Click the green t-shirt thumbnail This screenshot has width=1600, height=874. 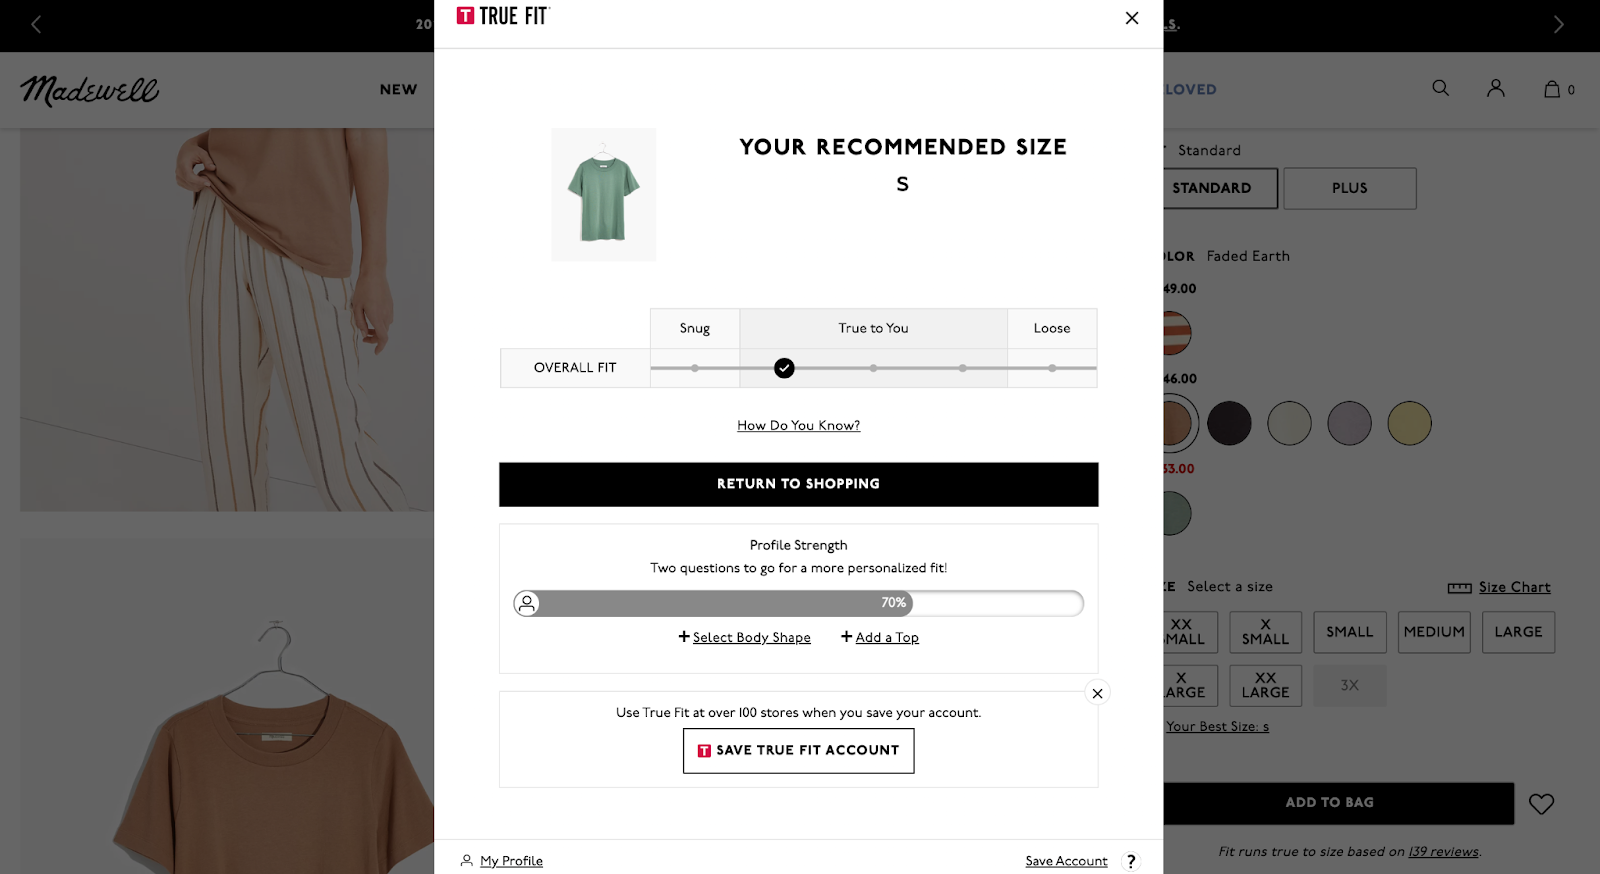[x=603, y=195]
